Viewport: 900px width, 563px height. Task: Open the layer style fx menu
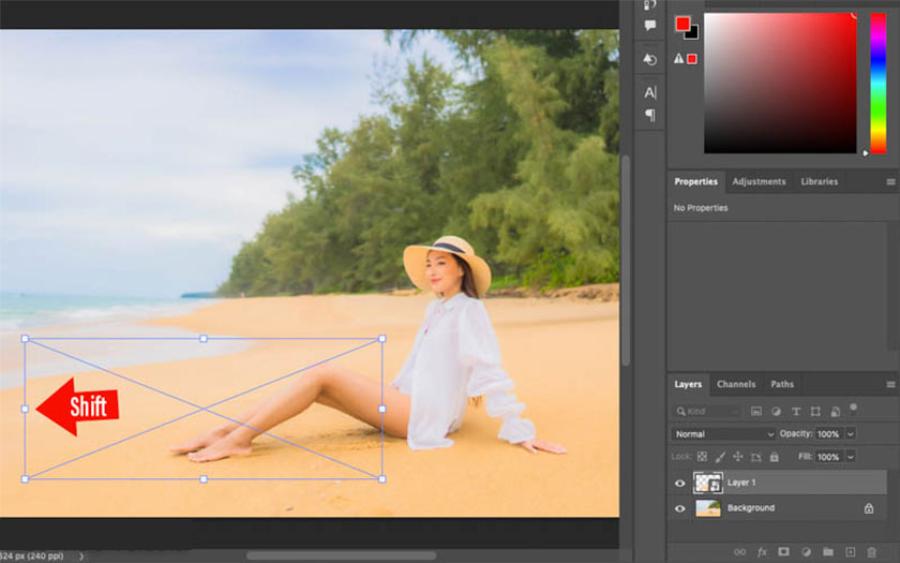[x=762, y=552]
